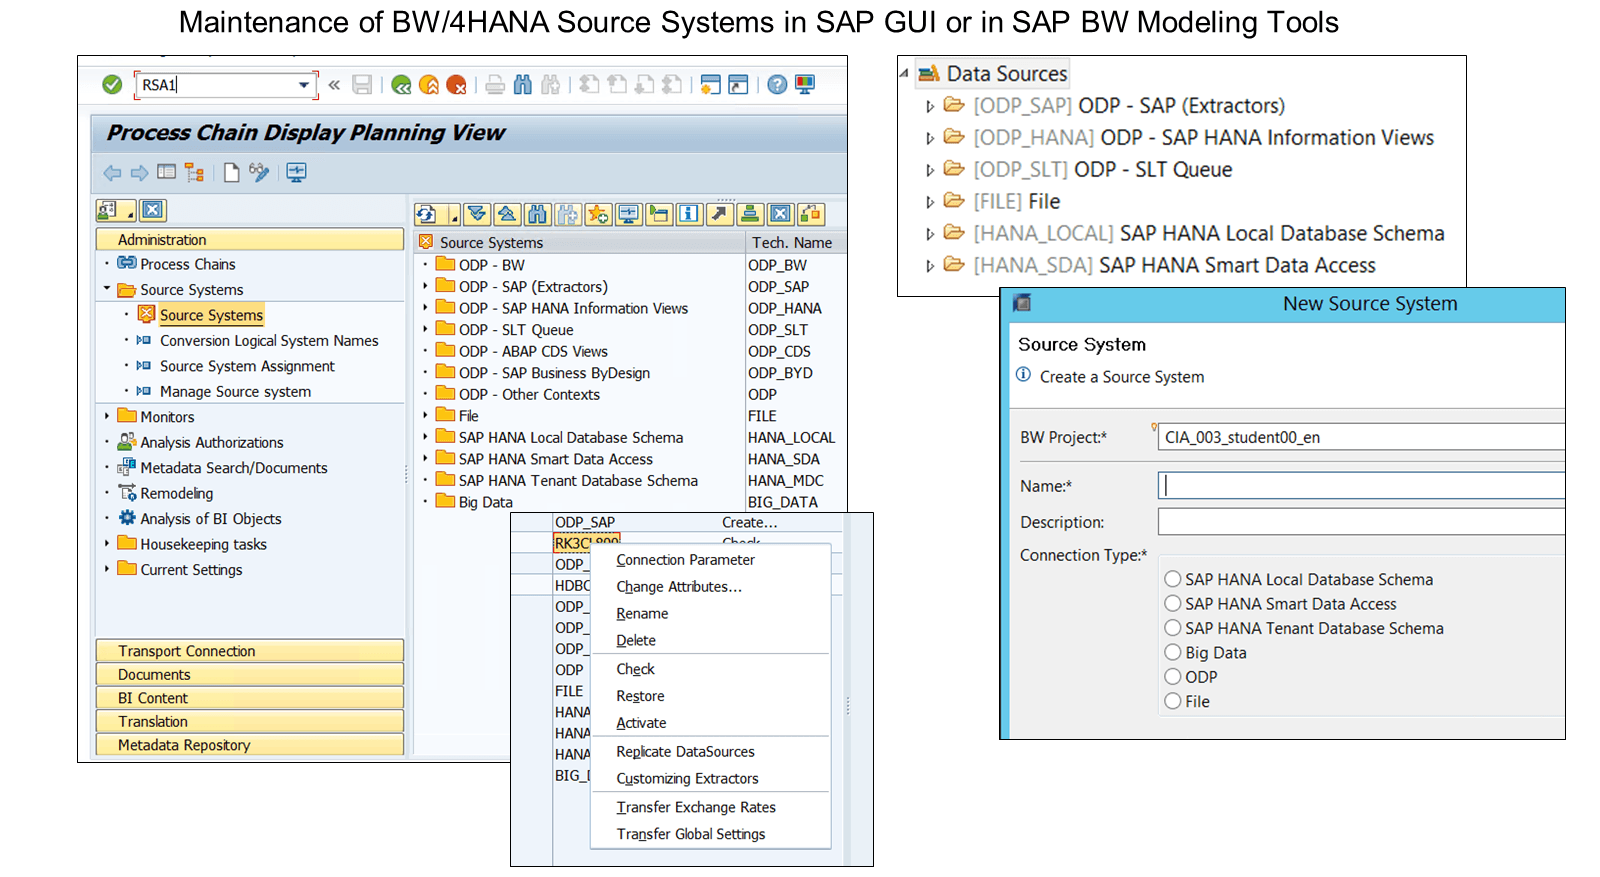Click the hierarchy tree display icon

194,173
